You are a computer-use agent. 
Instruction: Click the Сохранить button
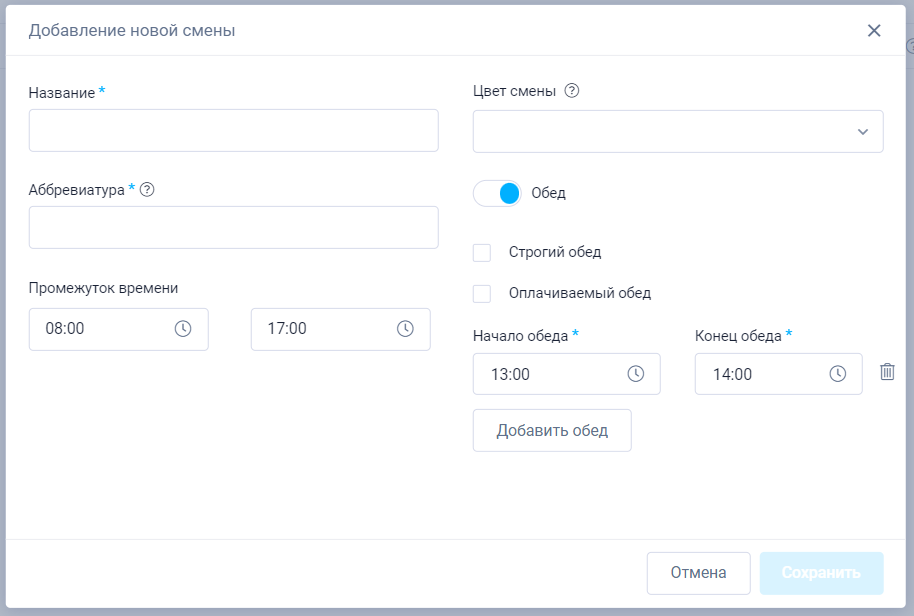(821, 573)
